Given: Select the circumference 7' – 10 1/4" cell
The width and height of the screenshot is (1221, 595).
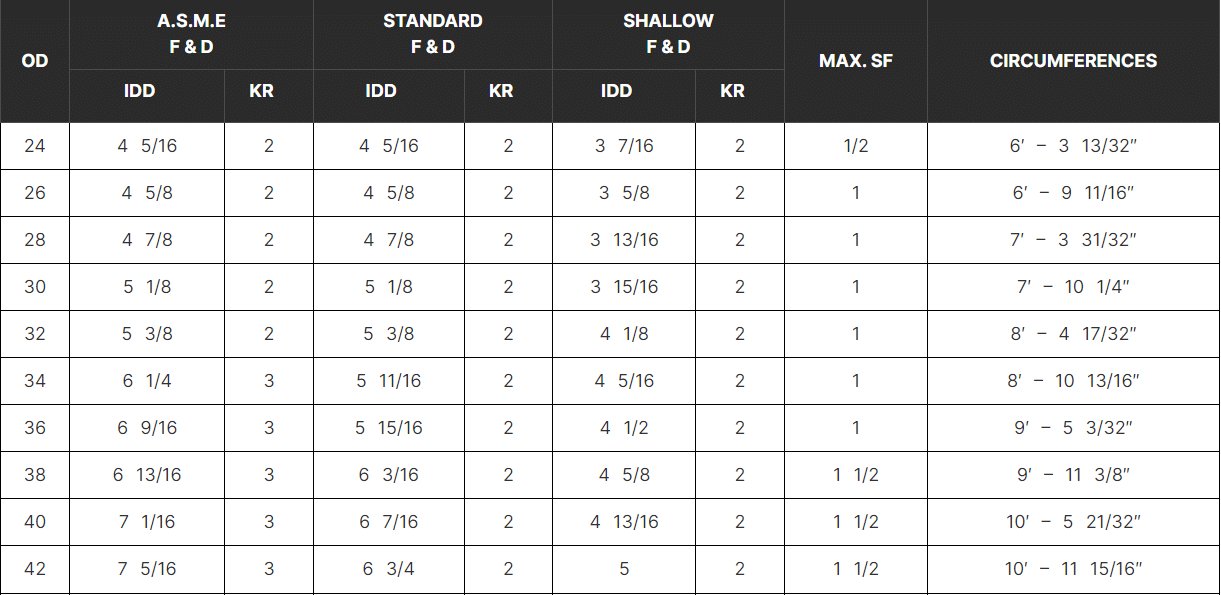Looking at the screenshot, I should click(1074, 287).
